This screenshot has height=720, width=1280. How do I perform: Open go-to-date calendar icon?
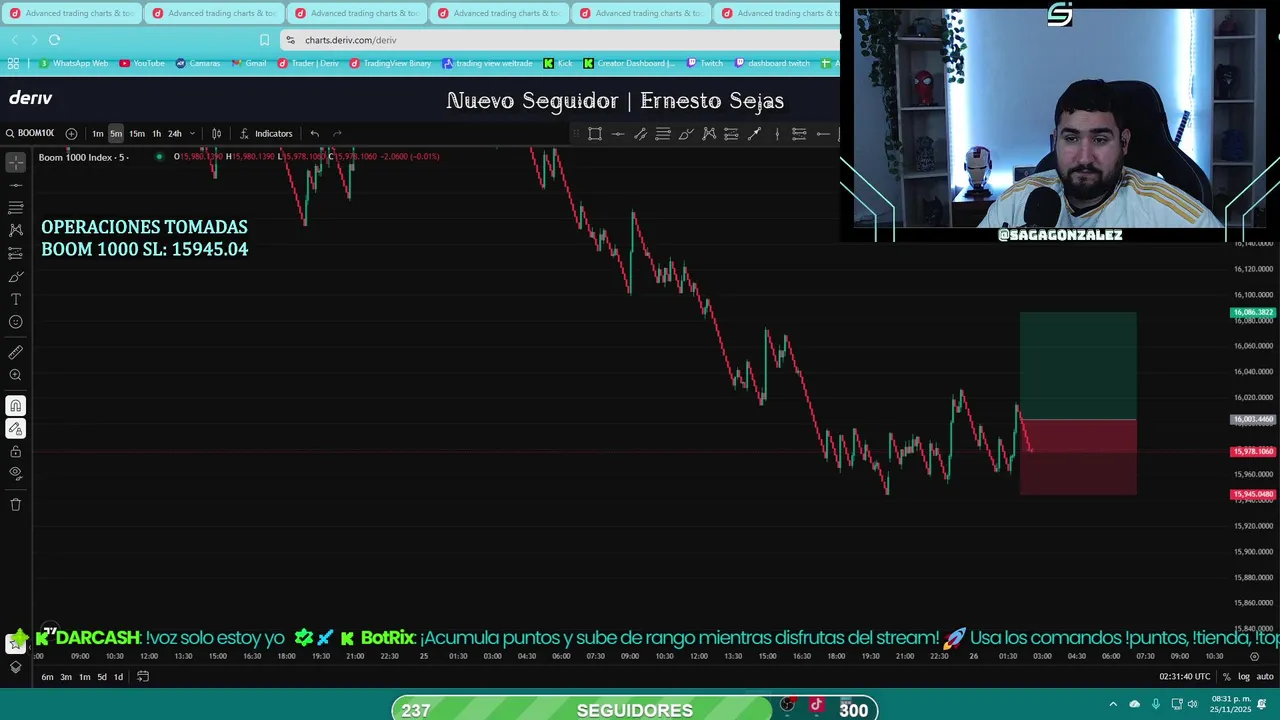(x=143, y=677)
